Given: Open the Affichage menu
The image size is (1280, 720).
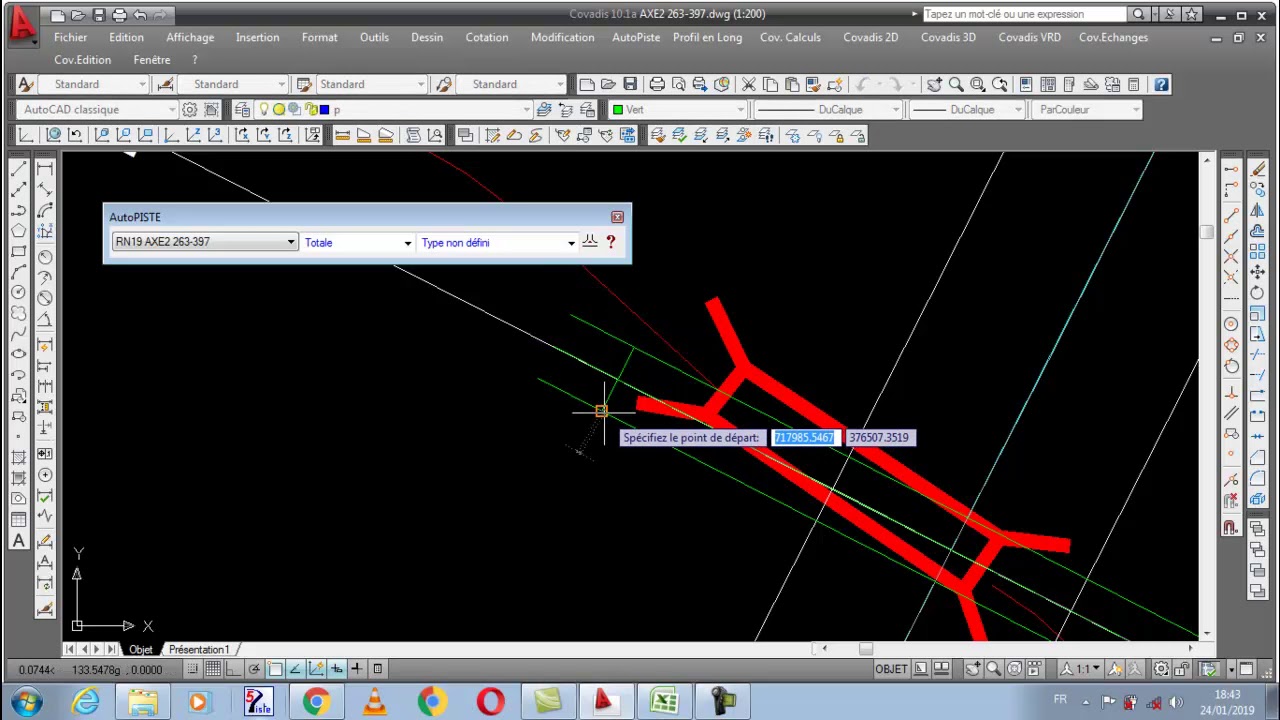Looking at the screenshot, I should (x=190, y=37).
